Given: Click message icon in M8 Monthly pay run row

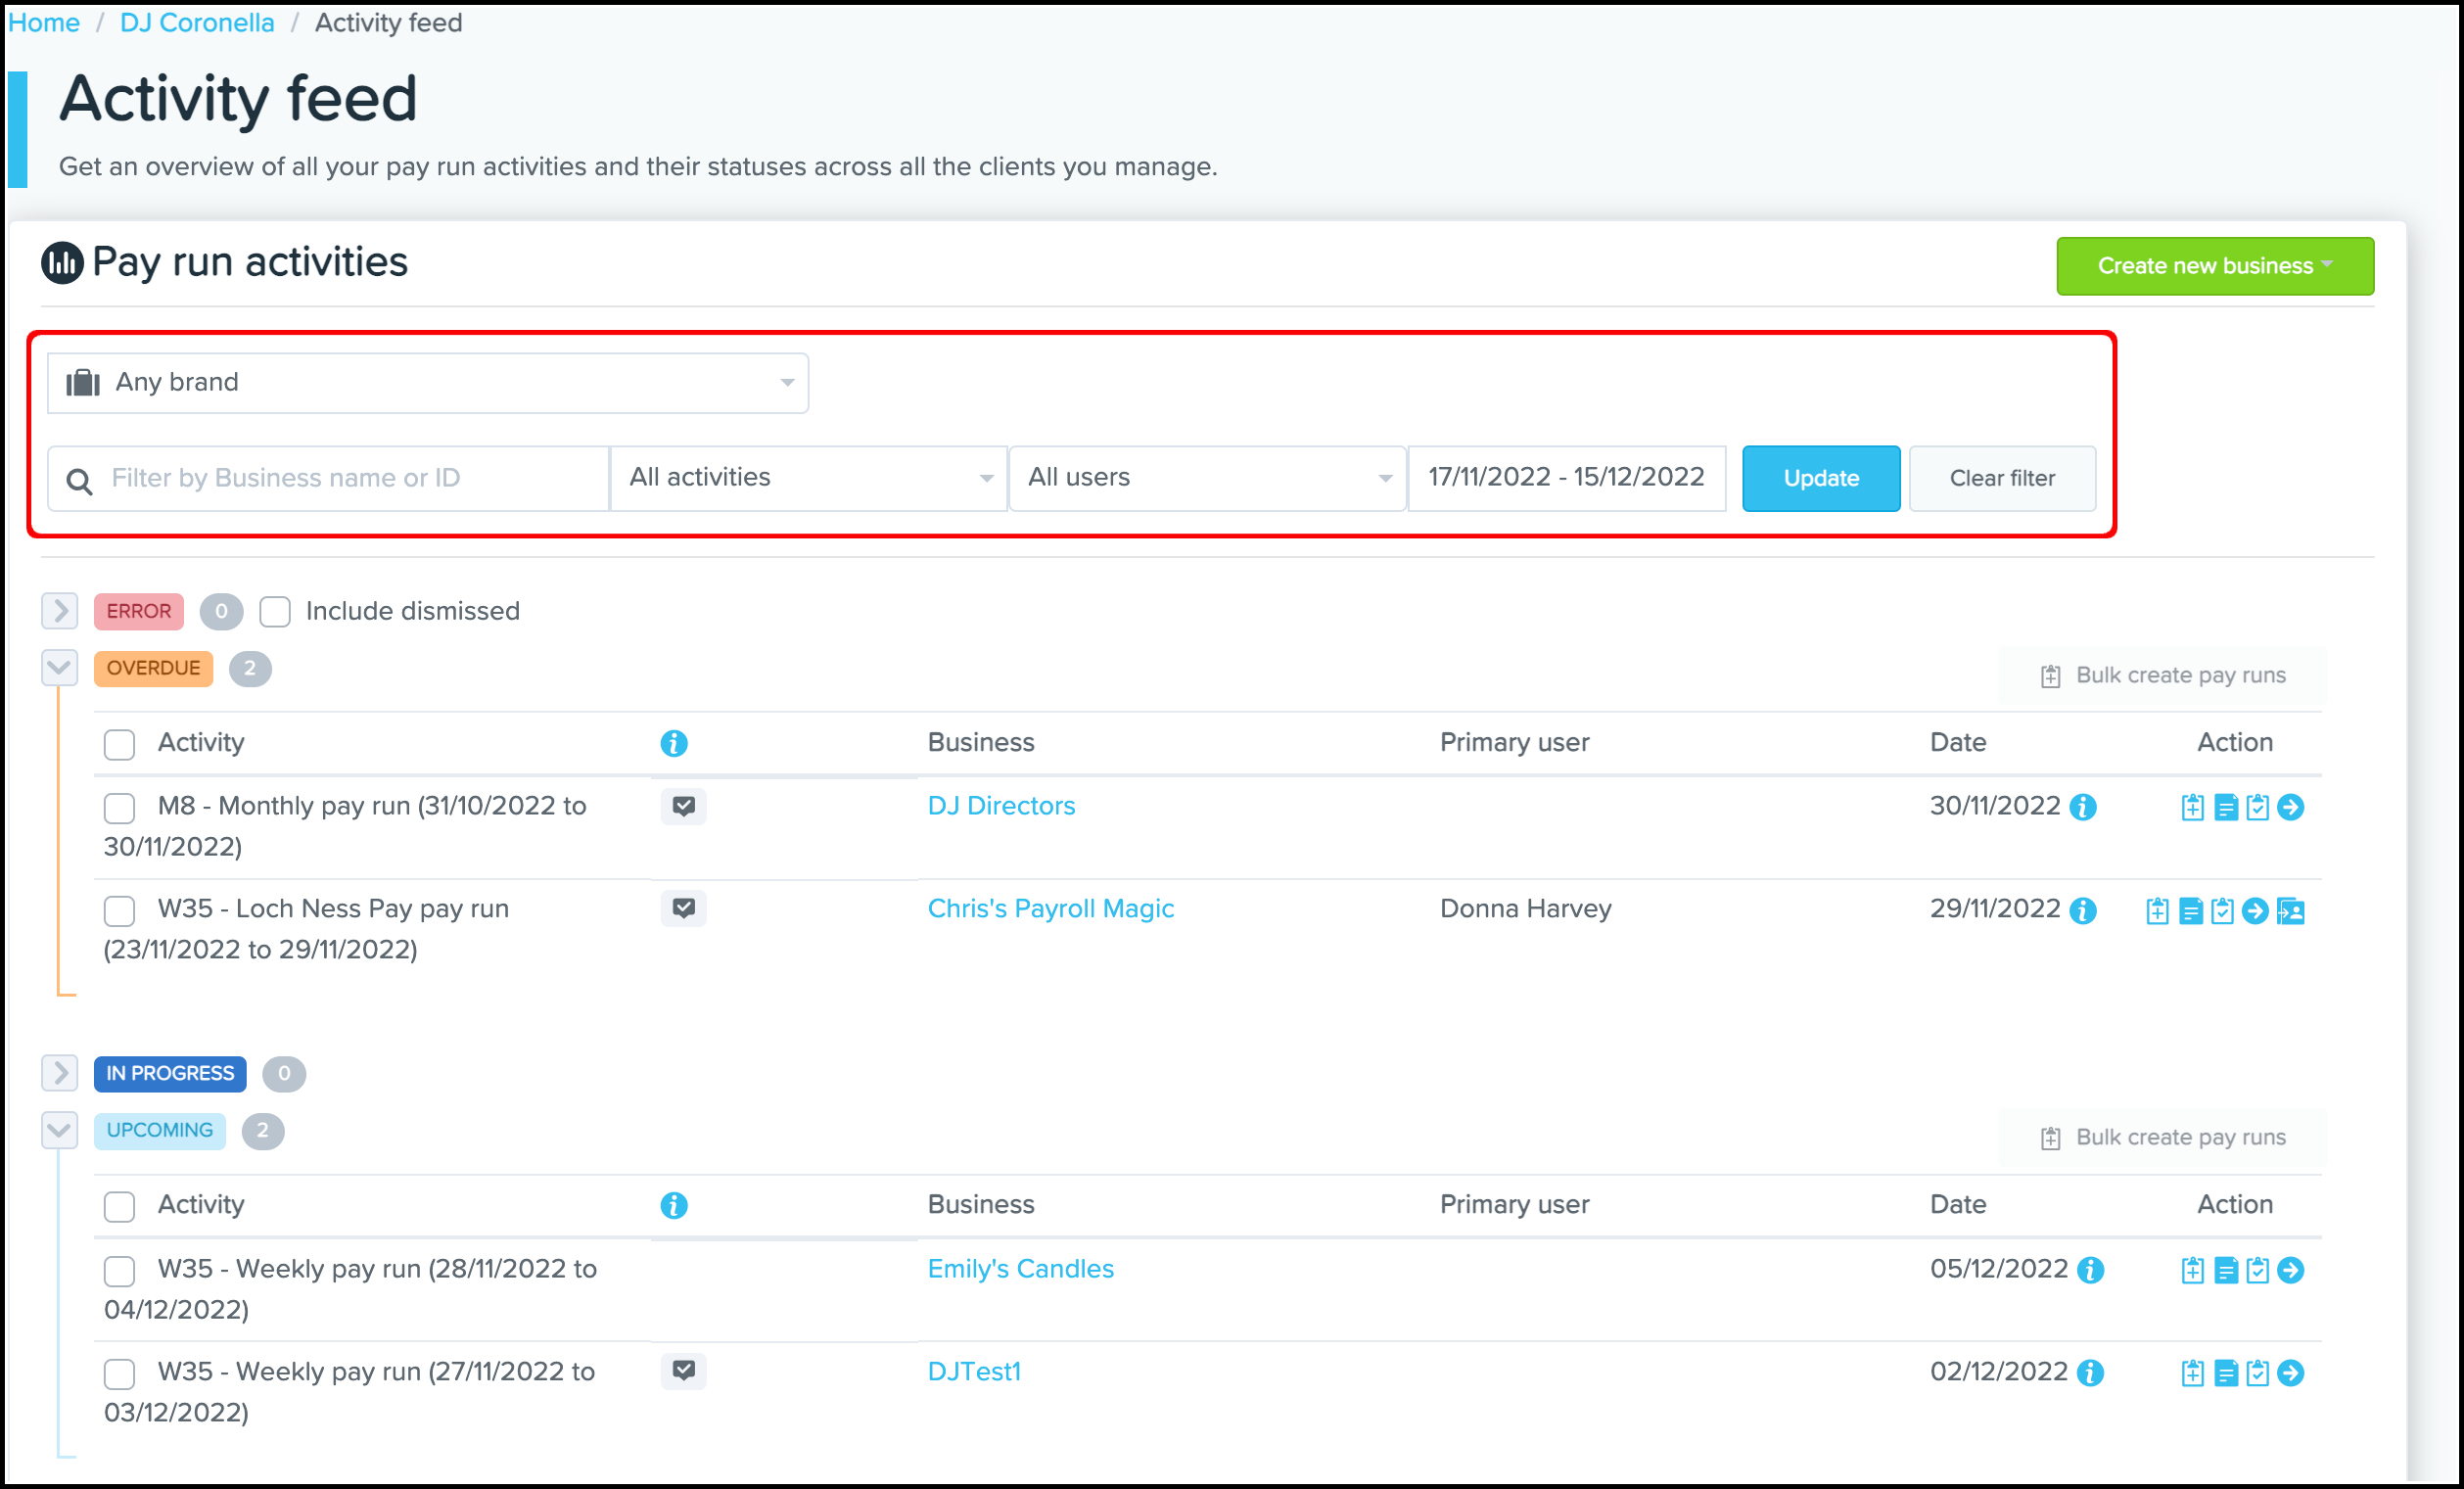Looking at the screenshot, I should point(684,806).
